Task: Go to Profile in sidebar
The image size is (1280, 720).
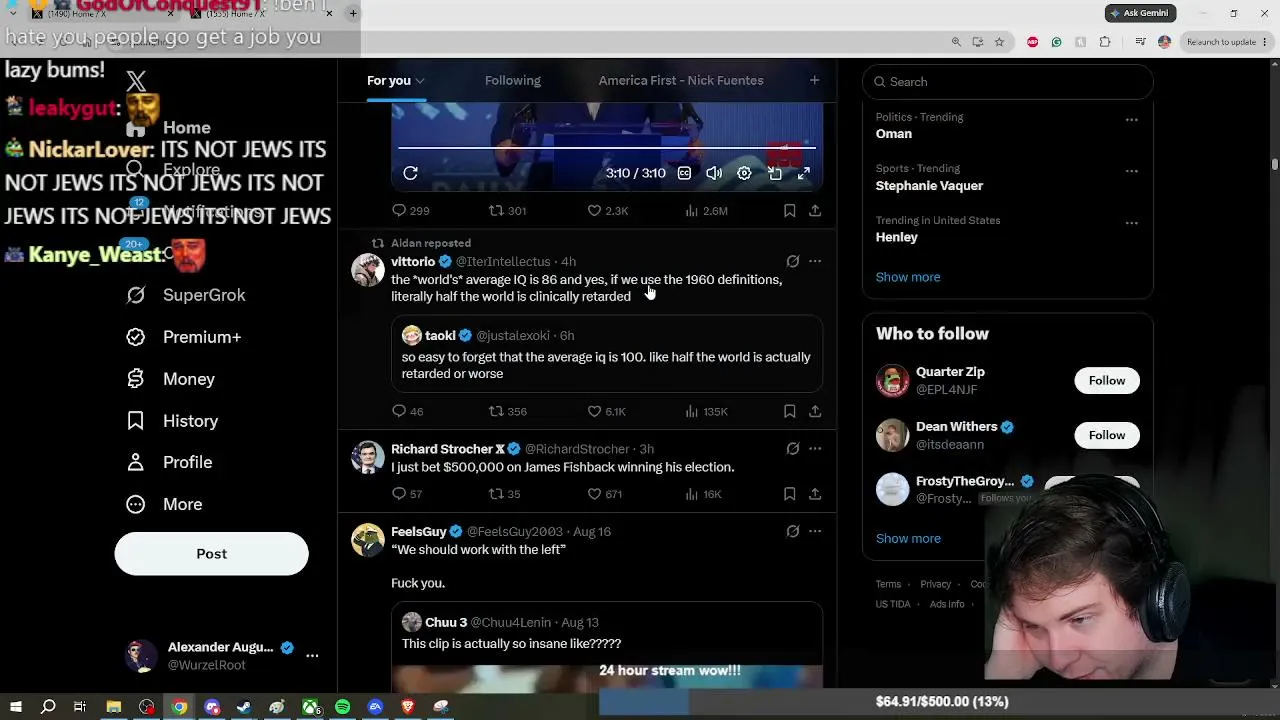Action: point(170,462)
